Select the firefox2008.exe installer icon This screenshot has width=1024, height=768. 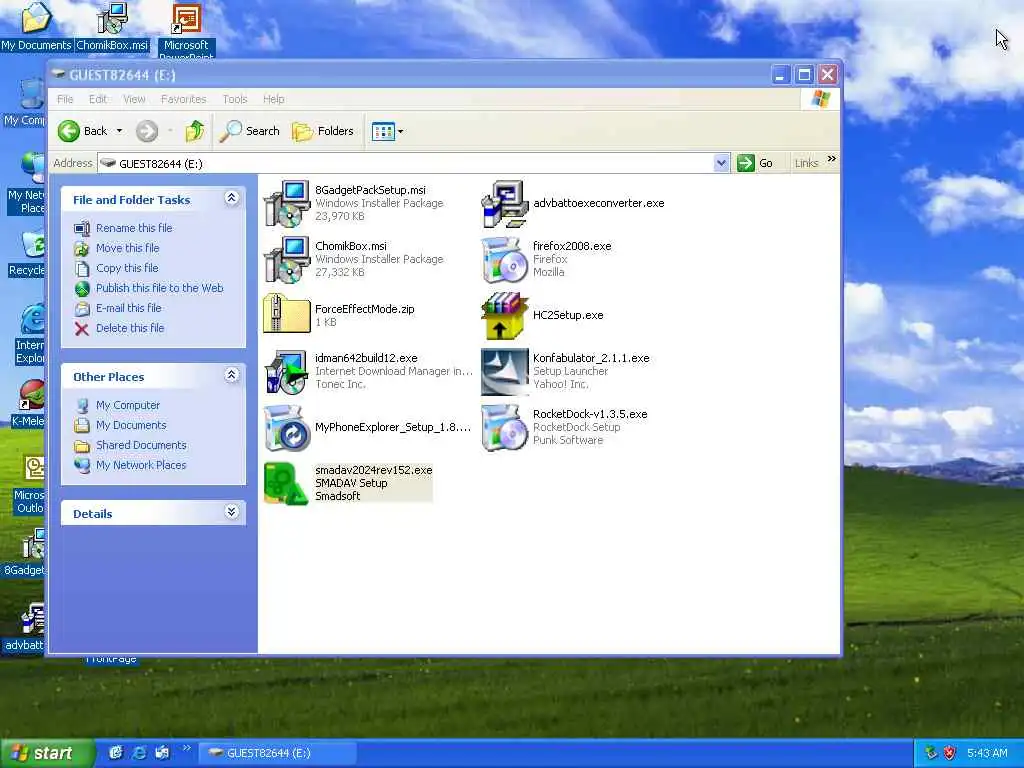coord(505,259)
